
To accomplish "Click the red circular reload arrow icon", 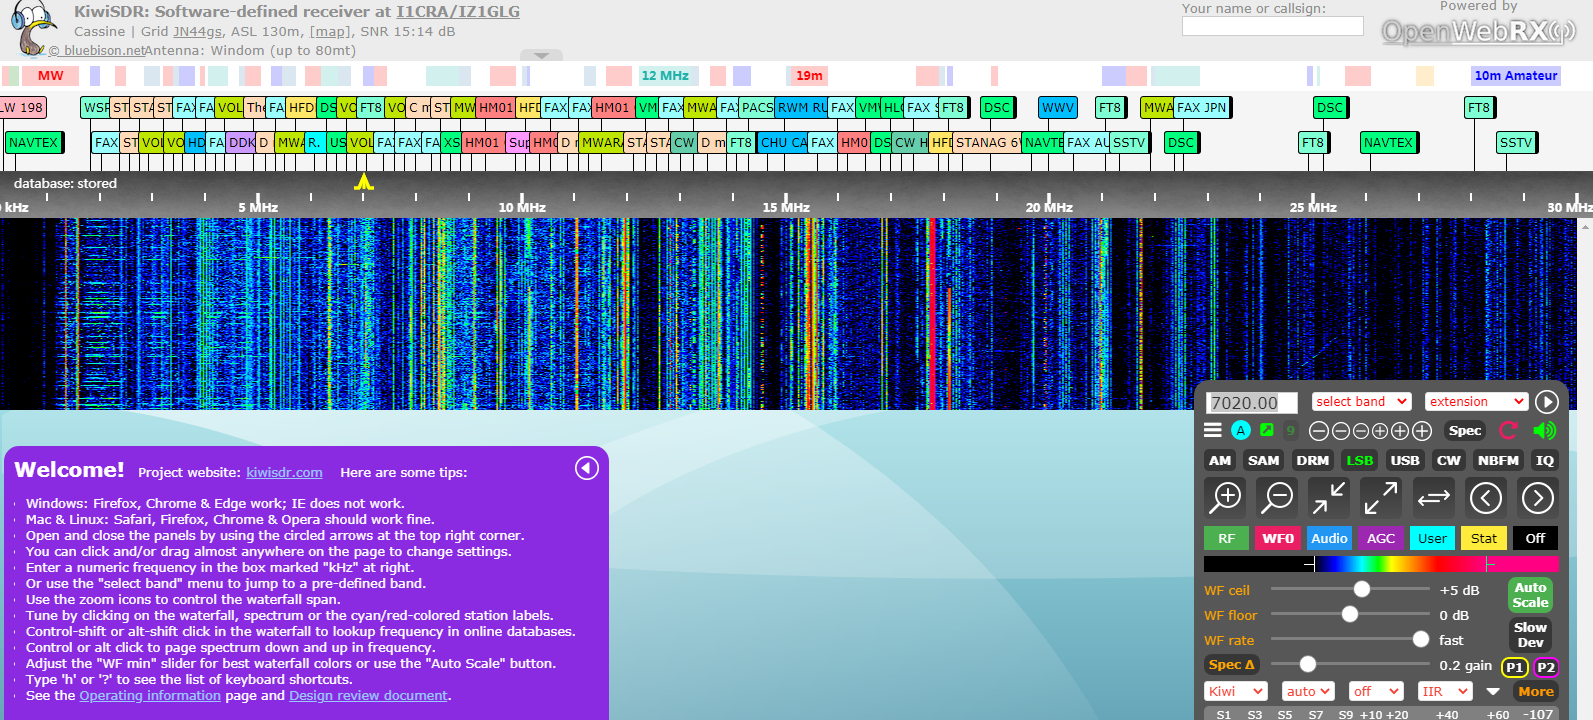I will tap(1509, 430).
